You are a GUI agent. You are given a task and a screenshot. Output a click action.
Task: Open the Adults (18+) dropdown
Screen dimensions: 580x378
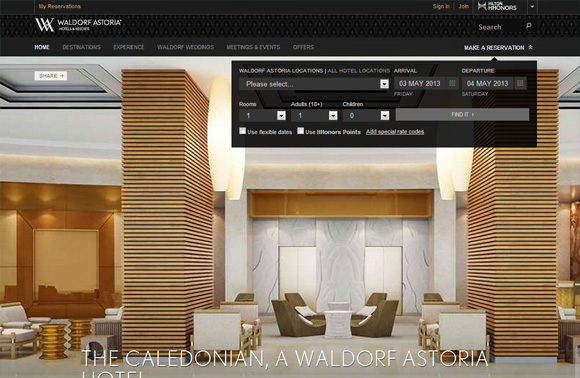(314, 116)
